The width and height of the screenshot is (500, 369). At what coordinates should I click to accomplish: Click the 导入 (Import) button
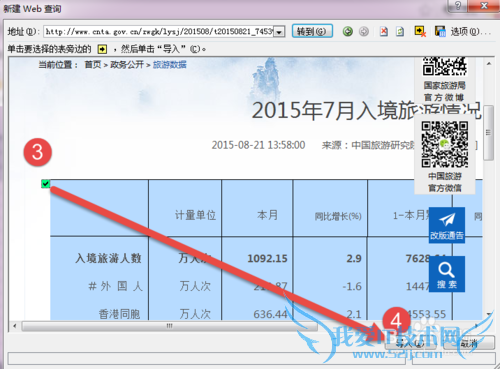click(411, 343)
